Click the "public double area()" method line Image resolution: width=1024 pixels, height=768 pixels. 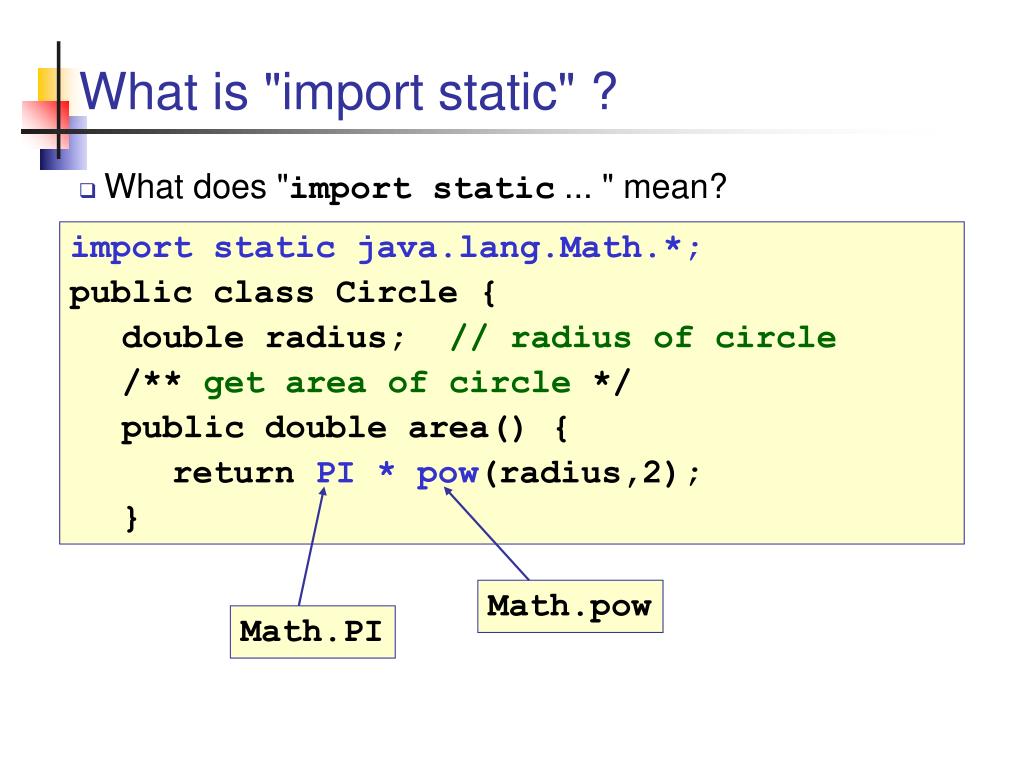344,428
